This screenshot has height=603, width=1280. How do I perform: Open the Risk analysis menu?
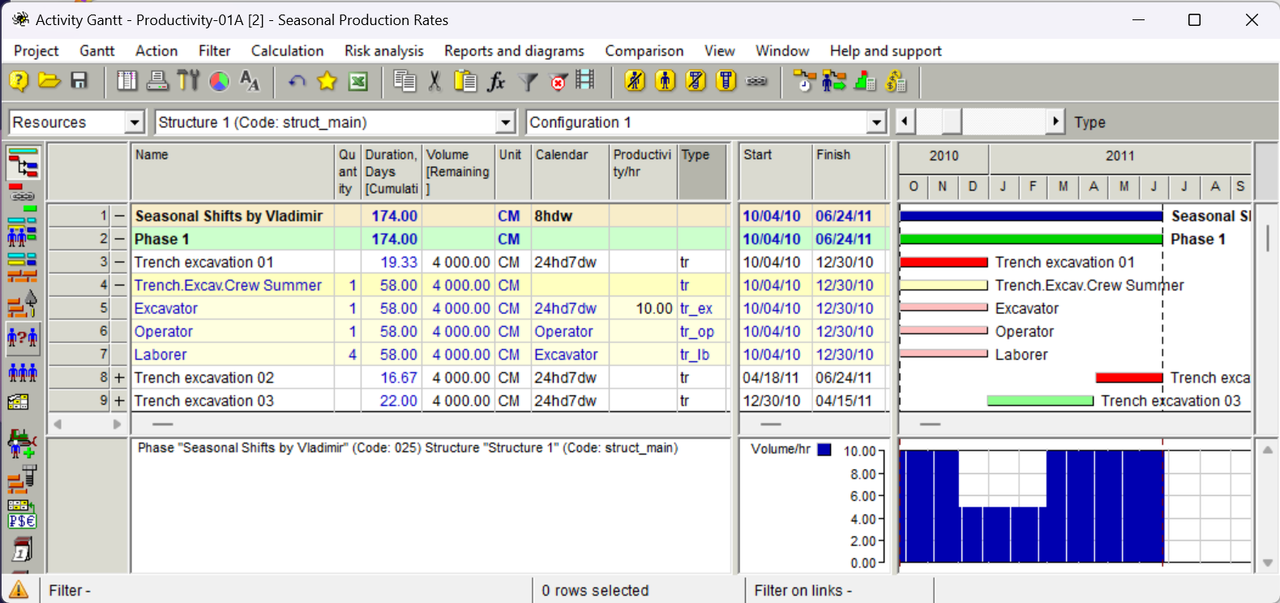click(x=384, y=51)
